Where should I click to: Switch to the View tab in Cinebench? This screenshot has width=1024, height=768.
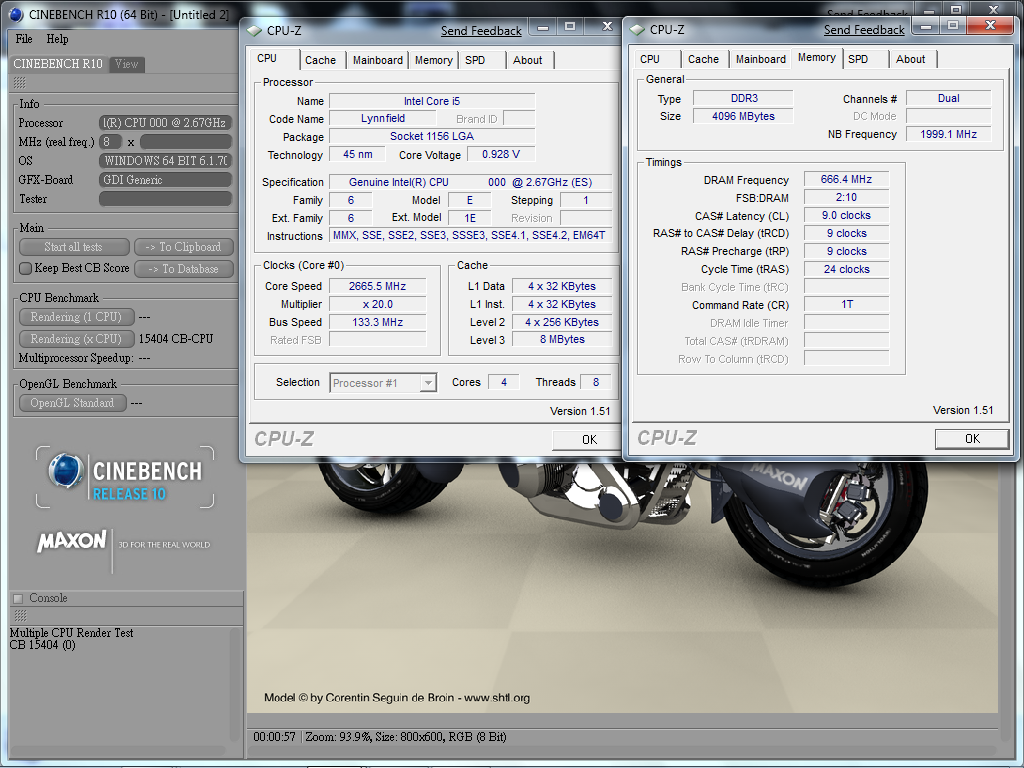point(127,64)
